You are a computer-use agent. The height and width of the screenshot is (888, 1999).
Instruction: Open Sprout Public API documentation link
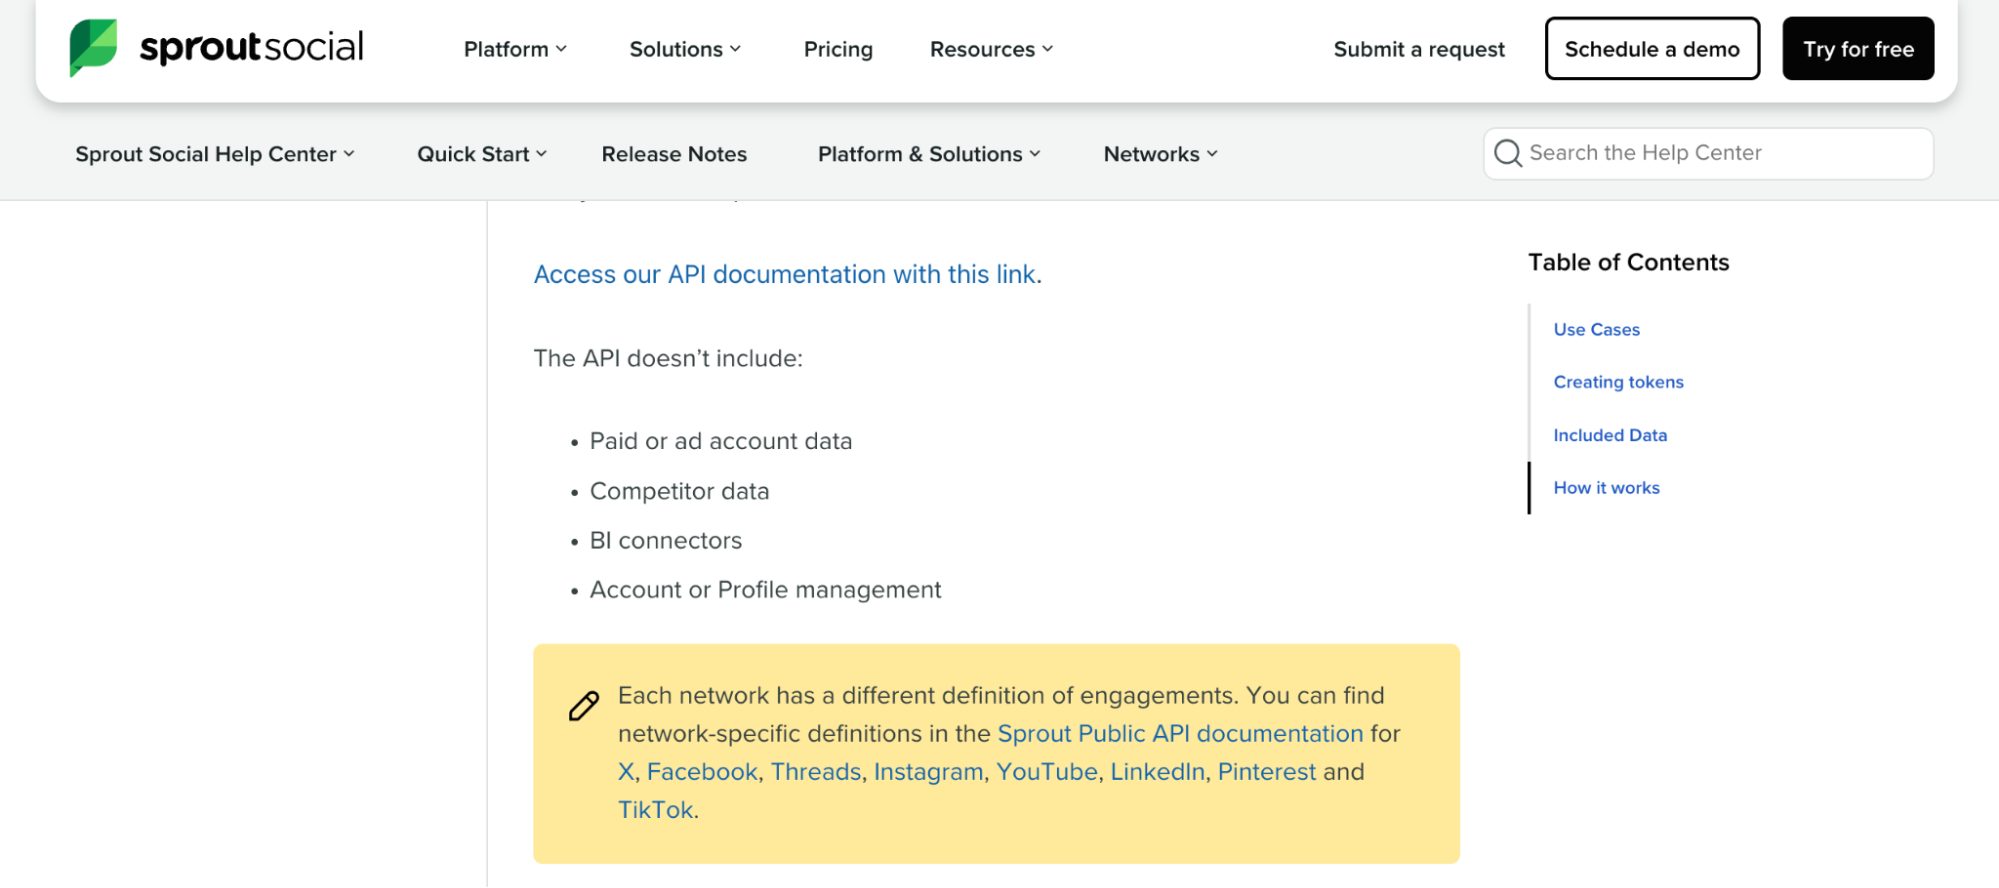(1180, 733)
